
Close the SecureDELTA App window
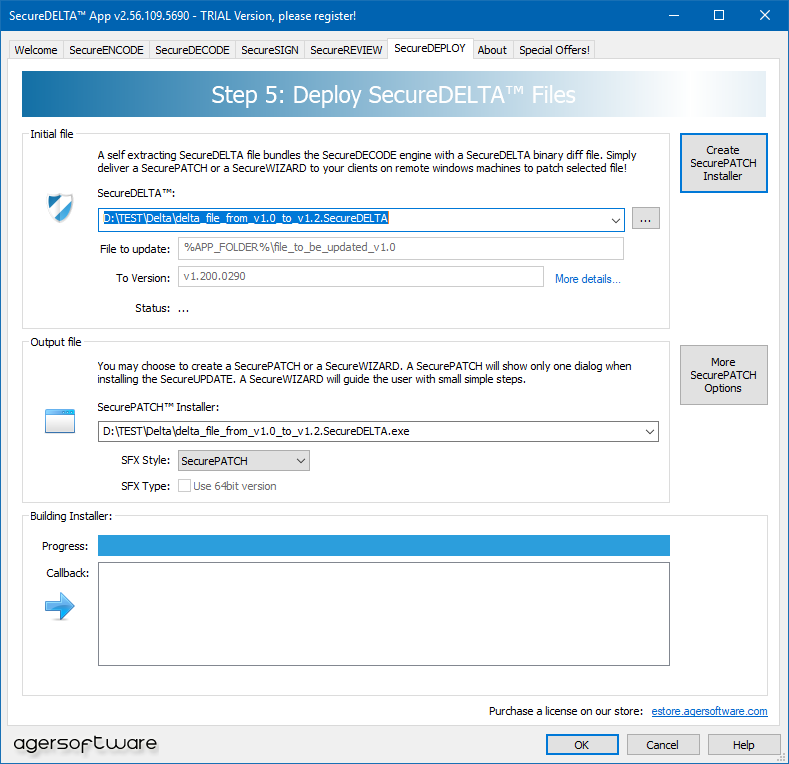765,15
